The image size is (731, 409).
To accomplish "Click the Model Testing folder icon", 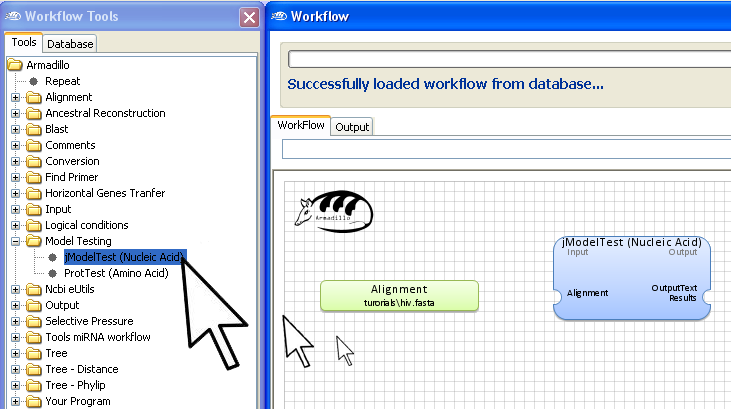I will (34, 241).
